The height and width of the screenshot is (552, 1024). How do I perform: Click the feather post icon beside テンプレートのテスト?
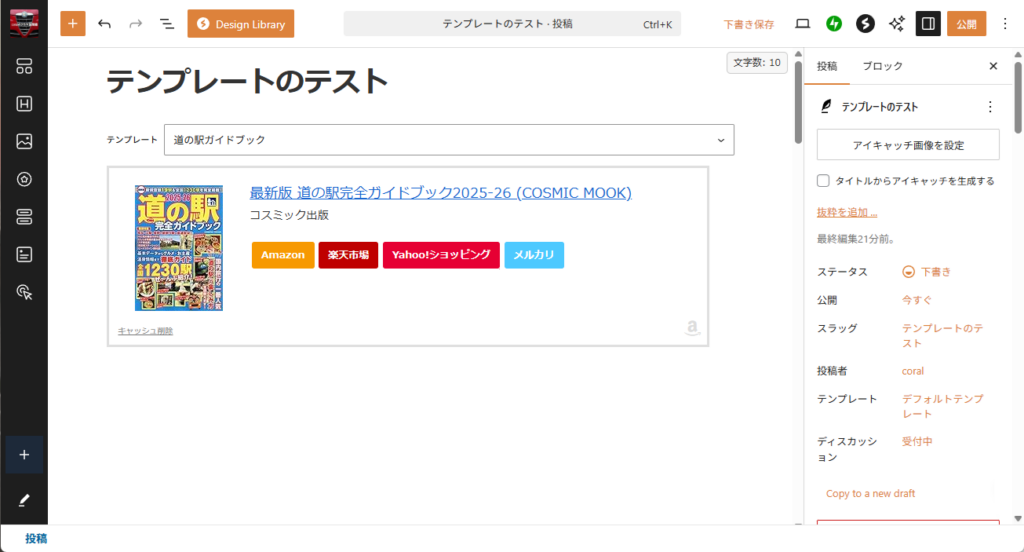point(826,106)
